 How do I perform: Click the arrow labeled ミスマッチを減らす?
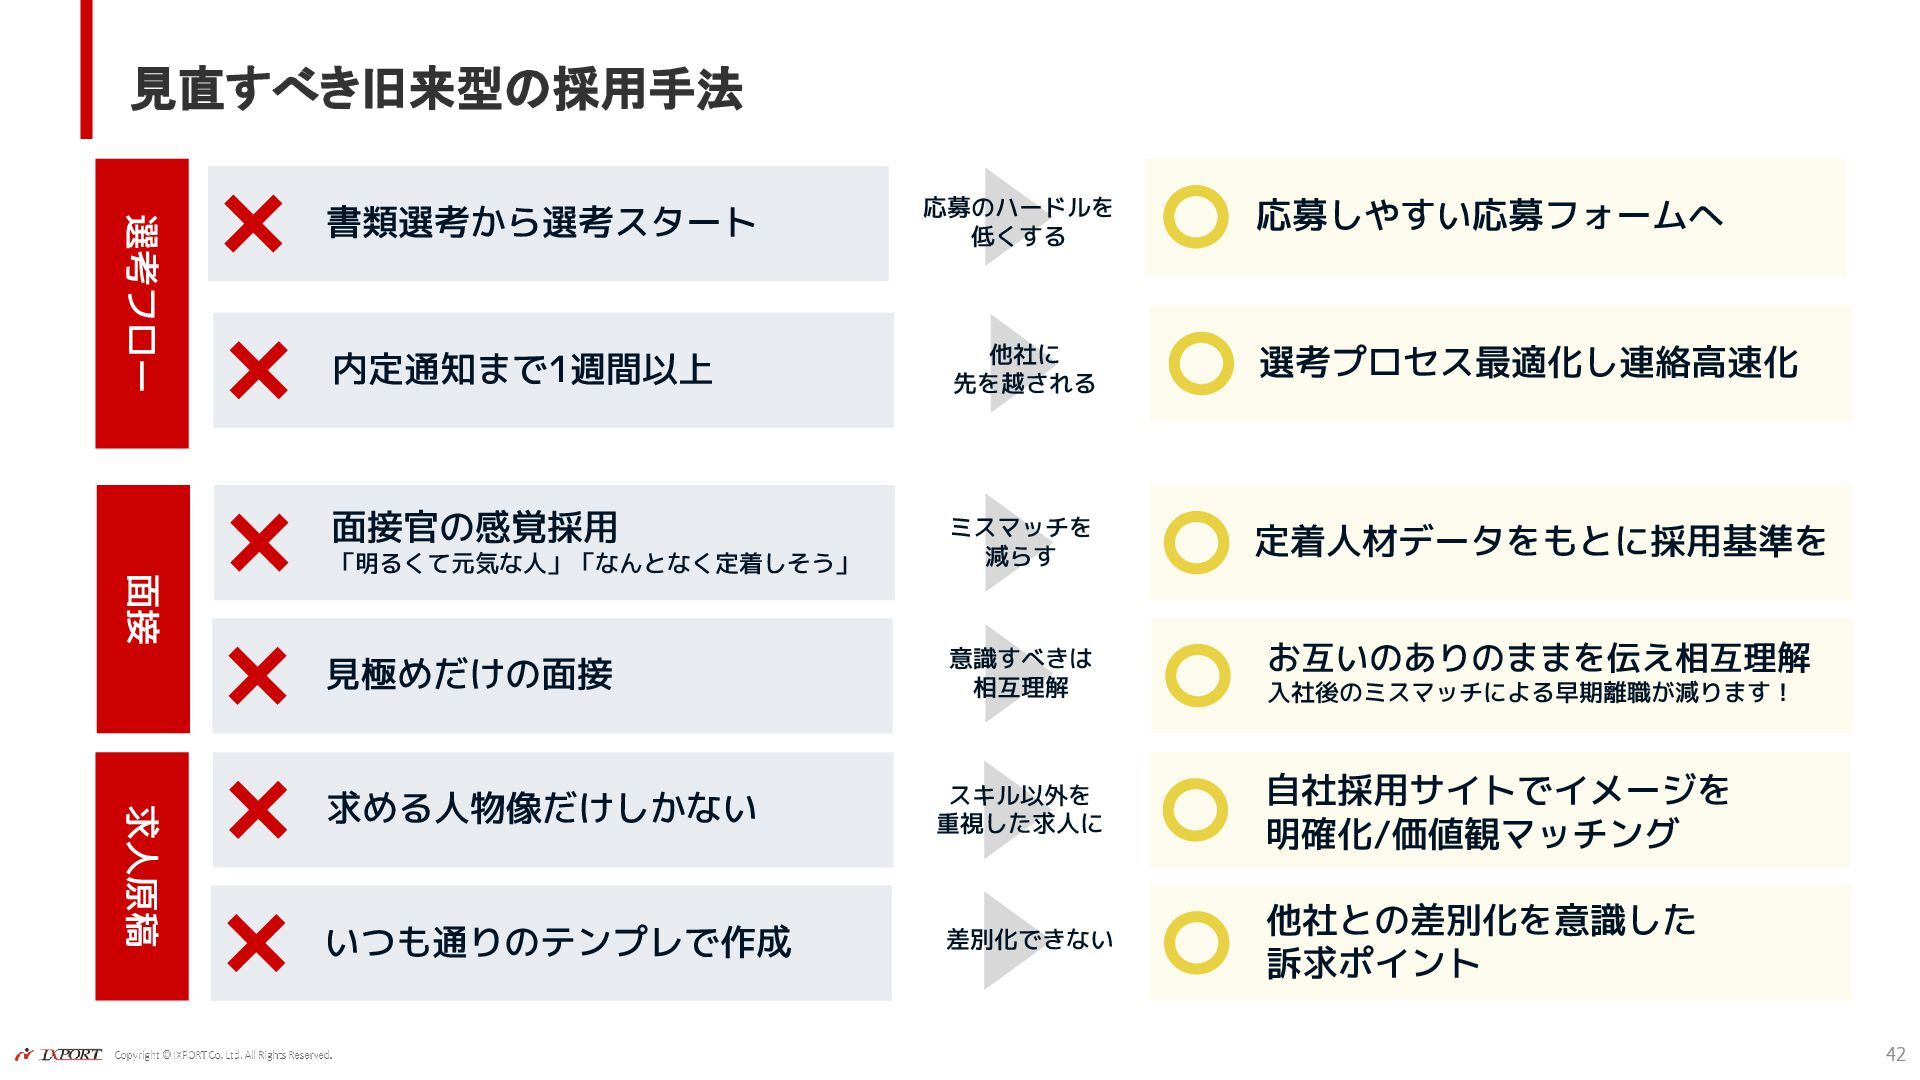(1017, 543)
